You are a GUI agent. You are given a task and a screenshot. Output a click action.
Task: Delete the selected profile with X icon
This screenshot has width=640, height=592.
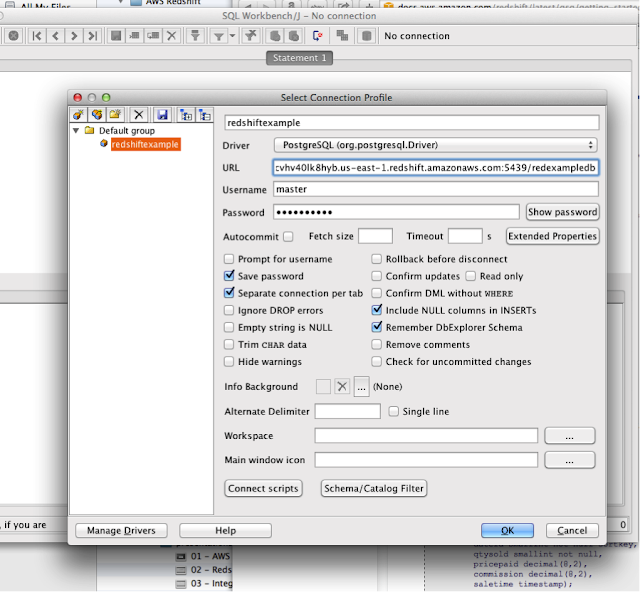click(x=139, y=115)
